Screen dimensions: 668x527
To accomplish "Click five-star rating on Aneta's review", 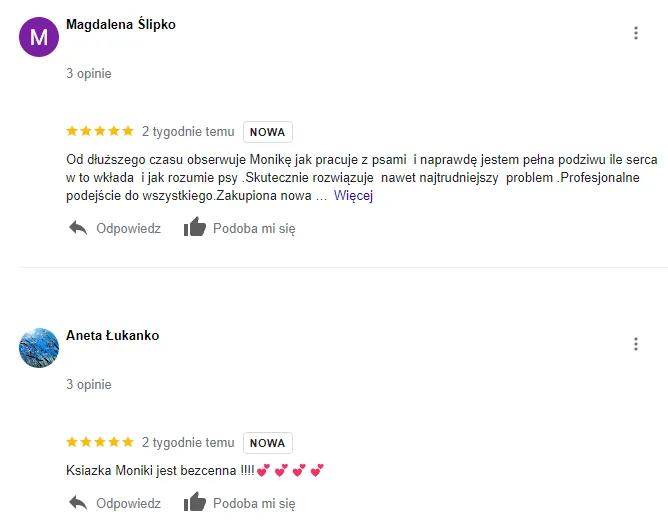I will pos(100,442).
